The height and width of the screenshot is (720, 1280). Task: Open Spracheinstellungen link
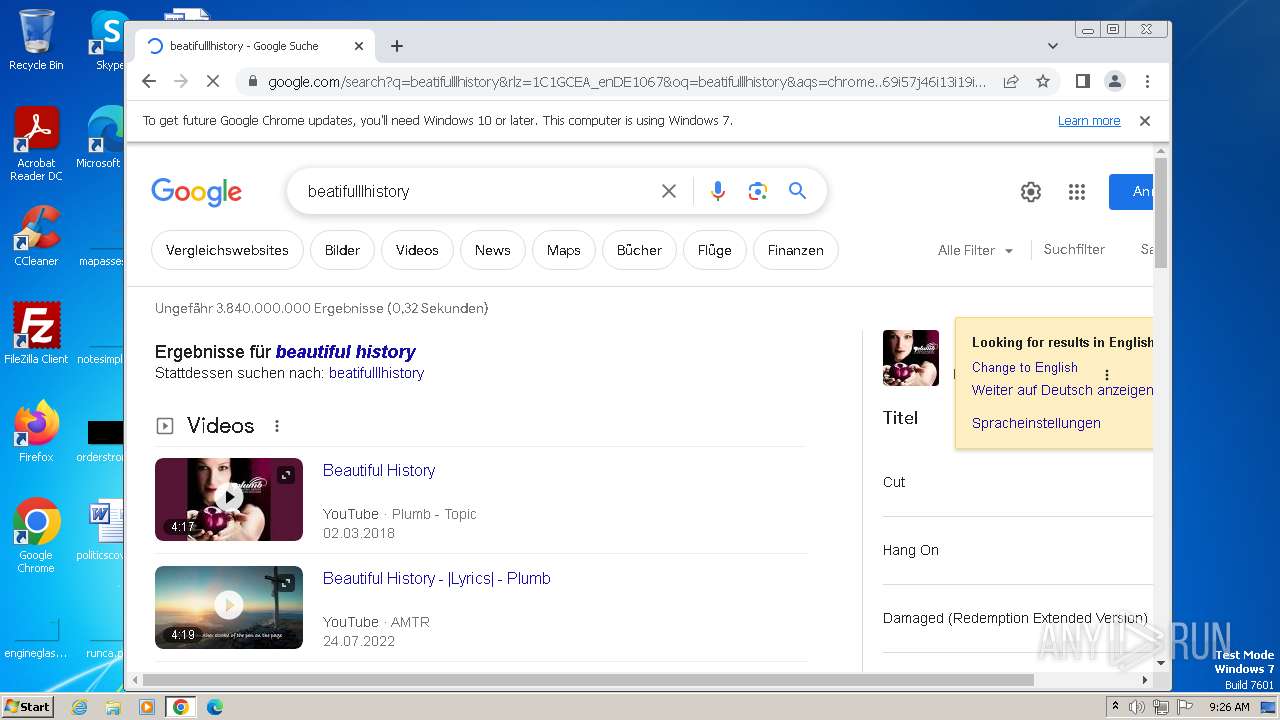coord(1036,423)
